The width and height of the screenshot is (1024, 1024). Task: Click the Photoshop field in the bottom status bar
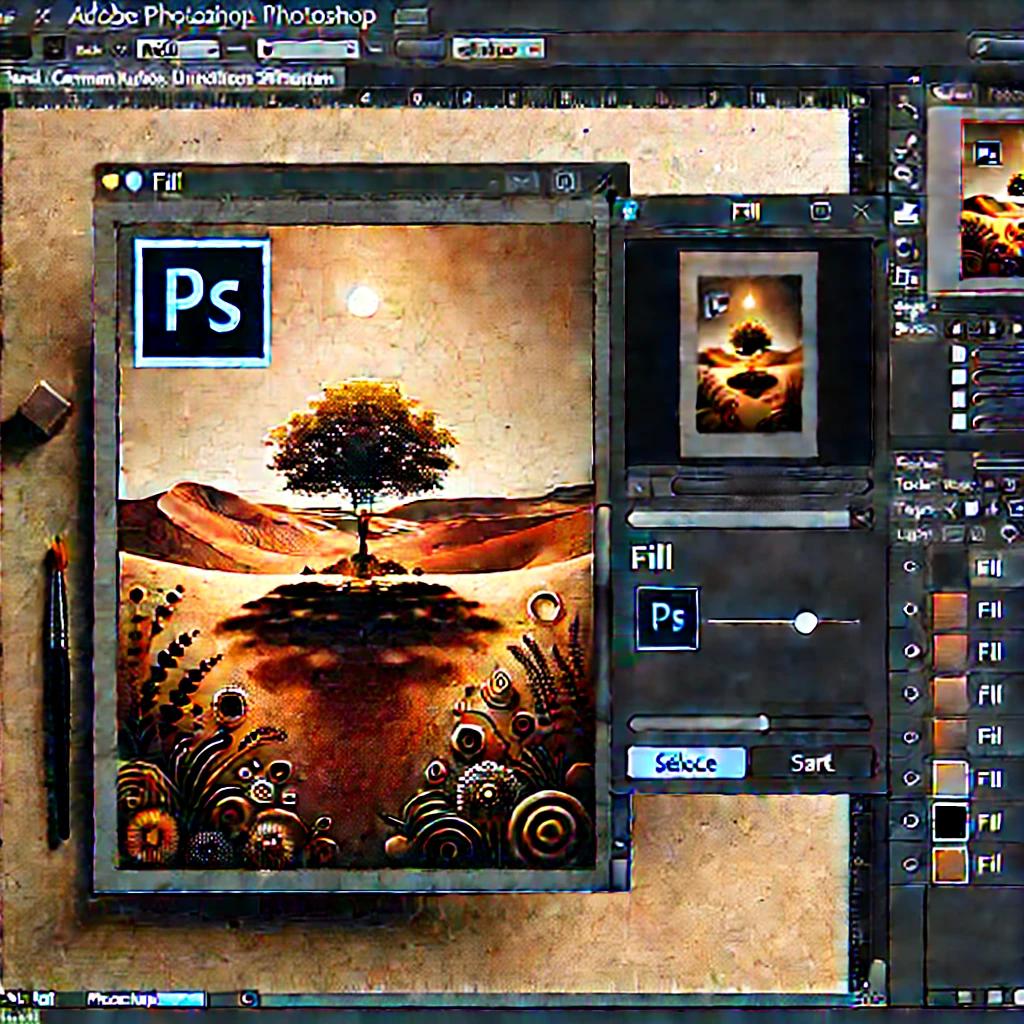pos(146,999)
